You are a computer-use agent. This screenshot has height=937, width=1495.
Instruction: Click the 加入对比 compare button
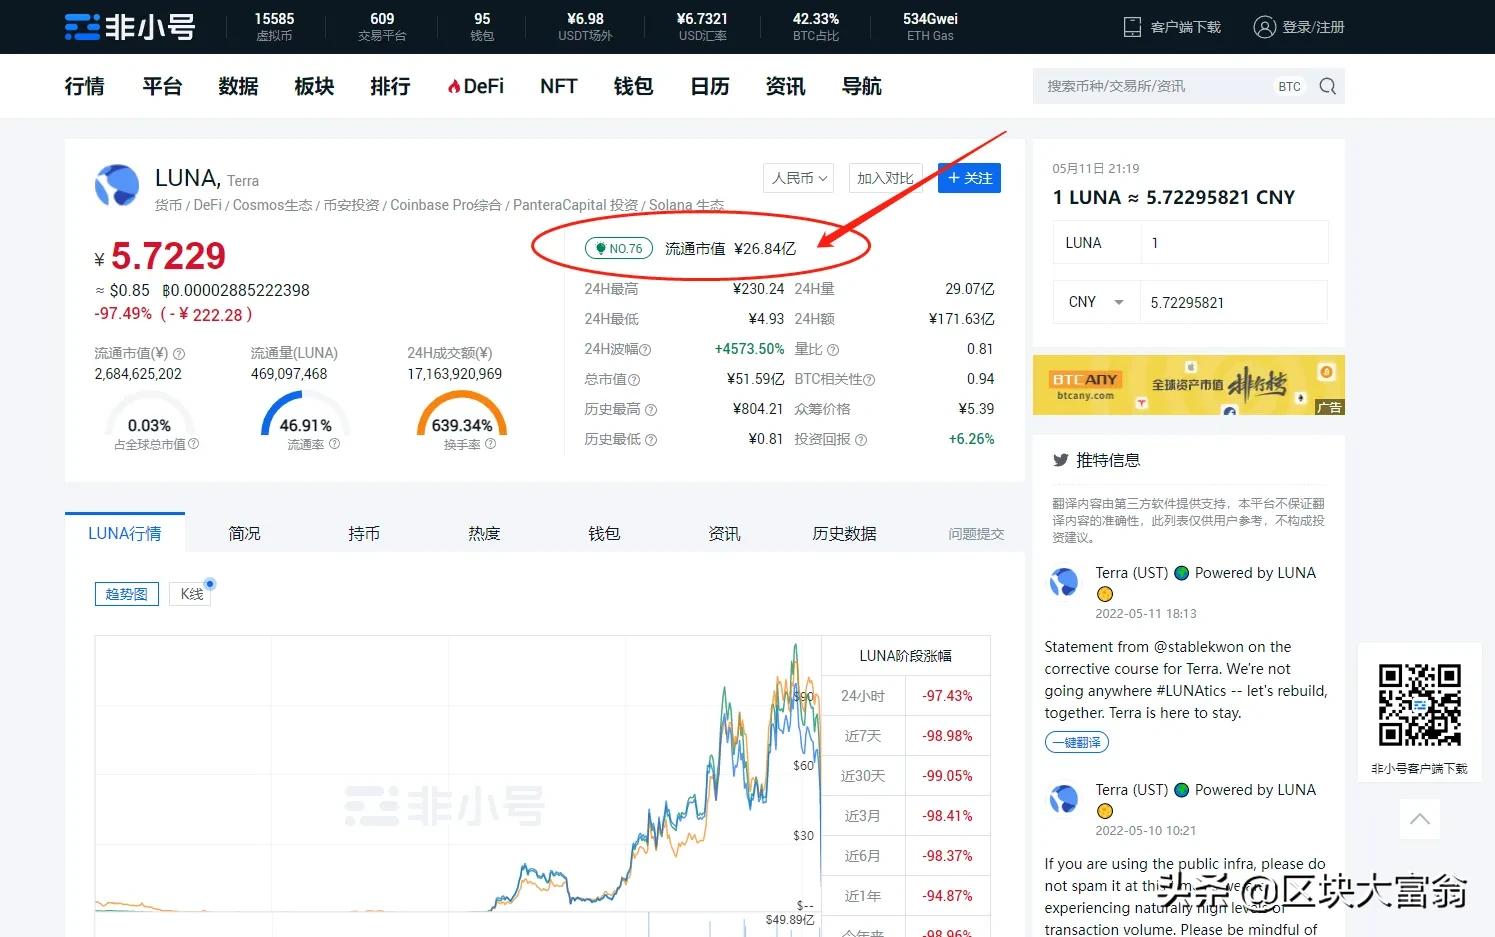pos(885,178)
